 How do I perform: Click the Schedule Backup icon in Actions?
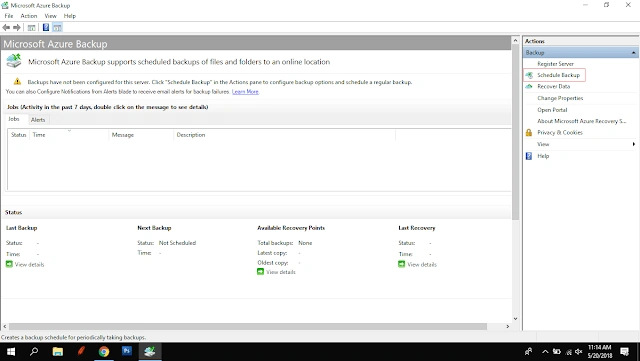point(529,75)
